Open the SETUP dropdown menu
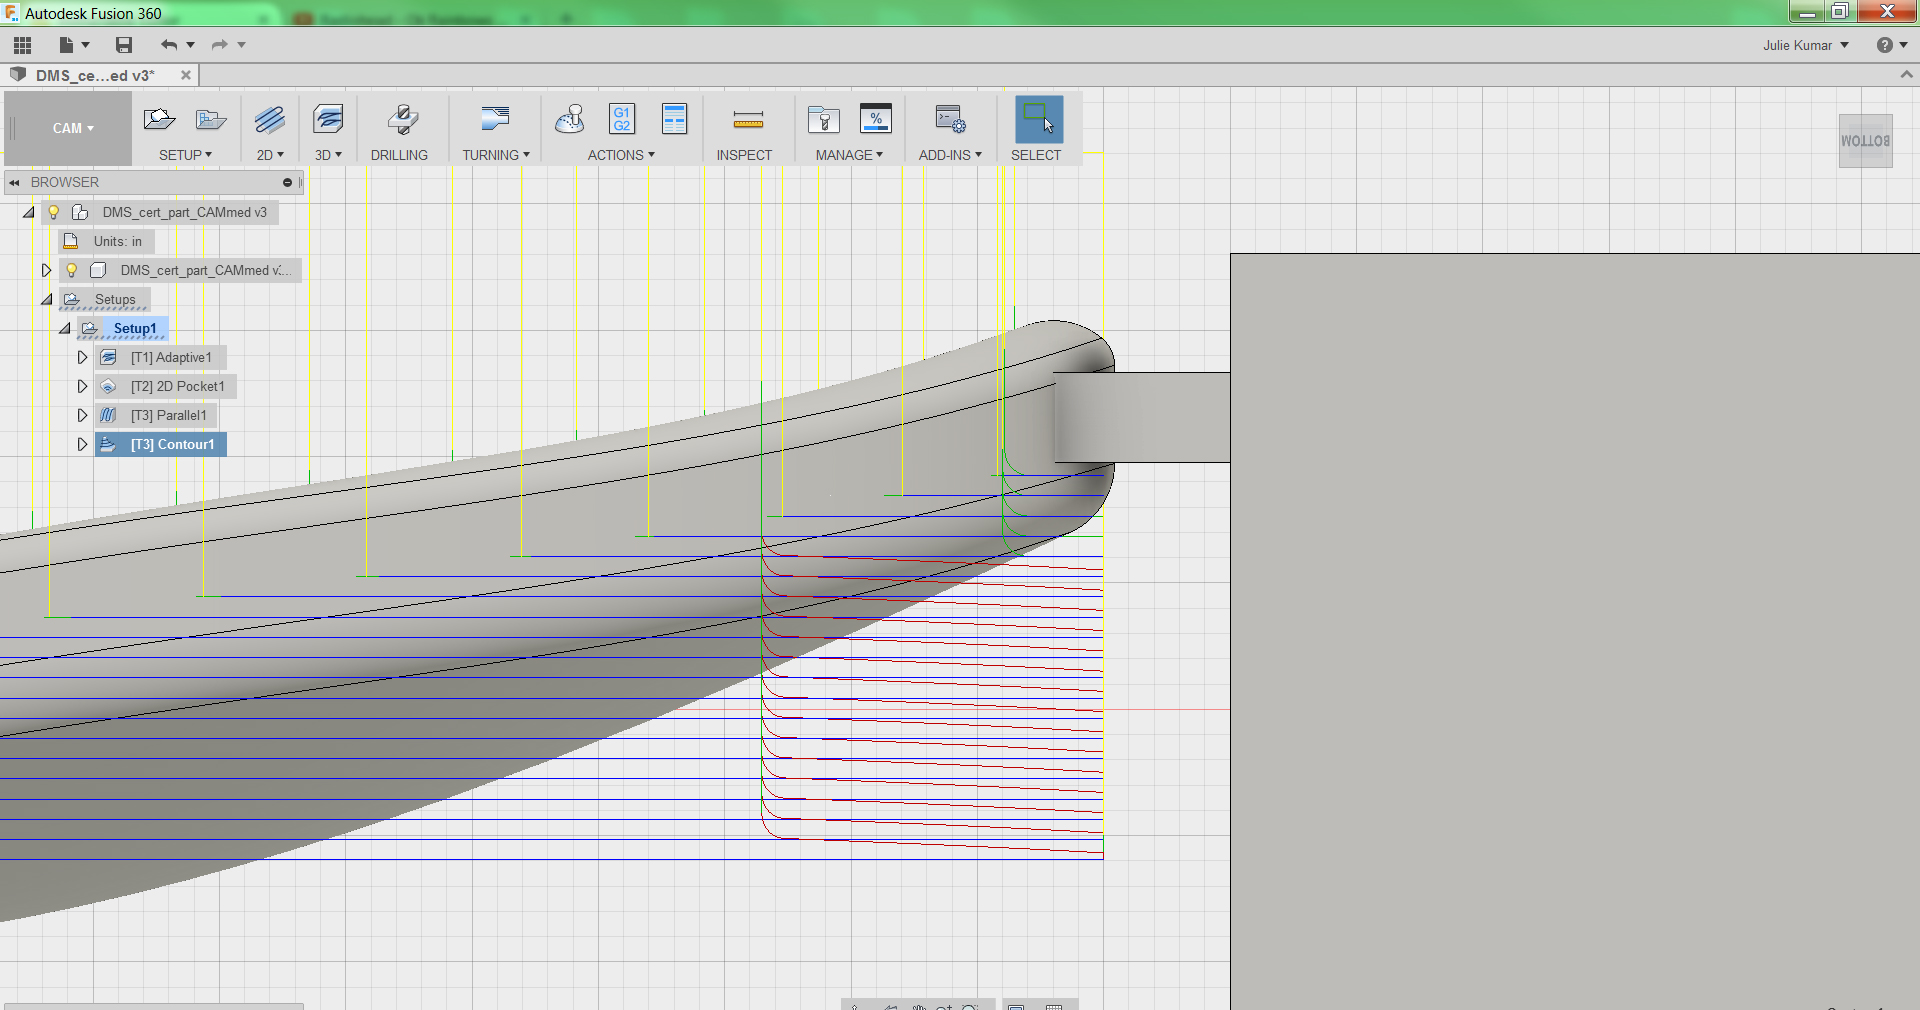The width and height of the screenshot is (1920, 1010). (186, 155)
